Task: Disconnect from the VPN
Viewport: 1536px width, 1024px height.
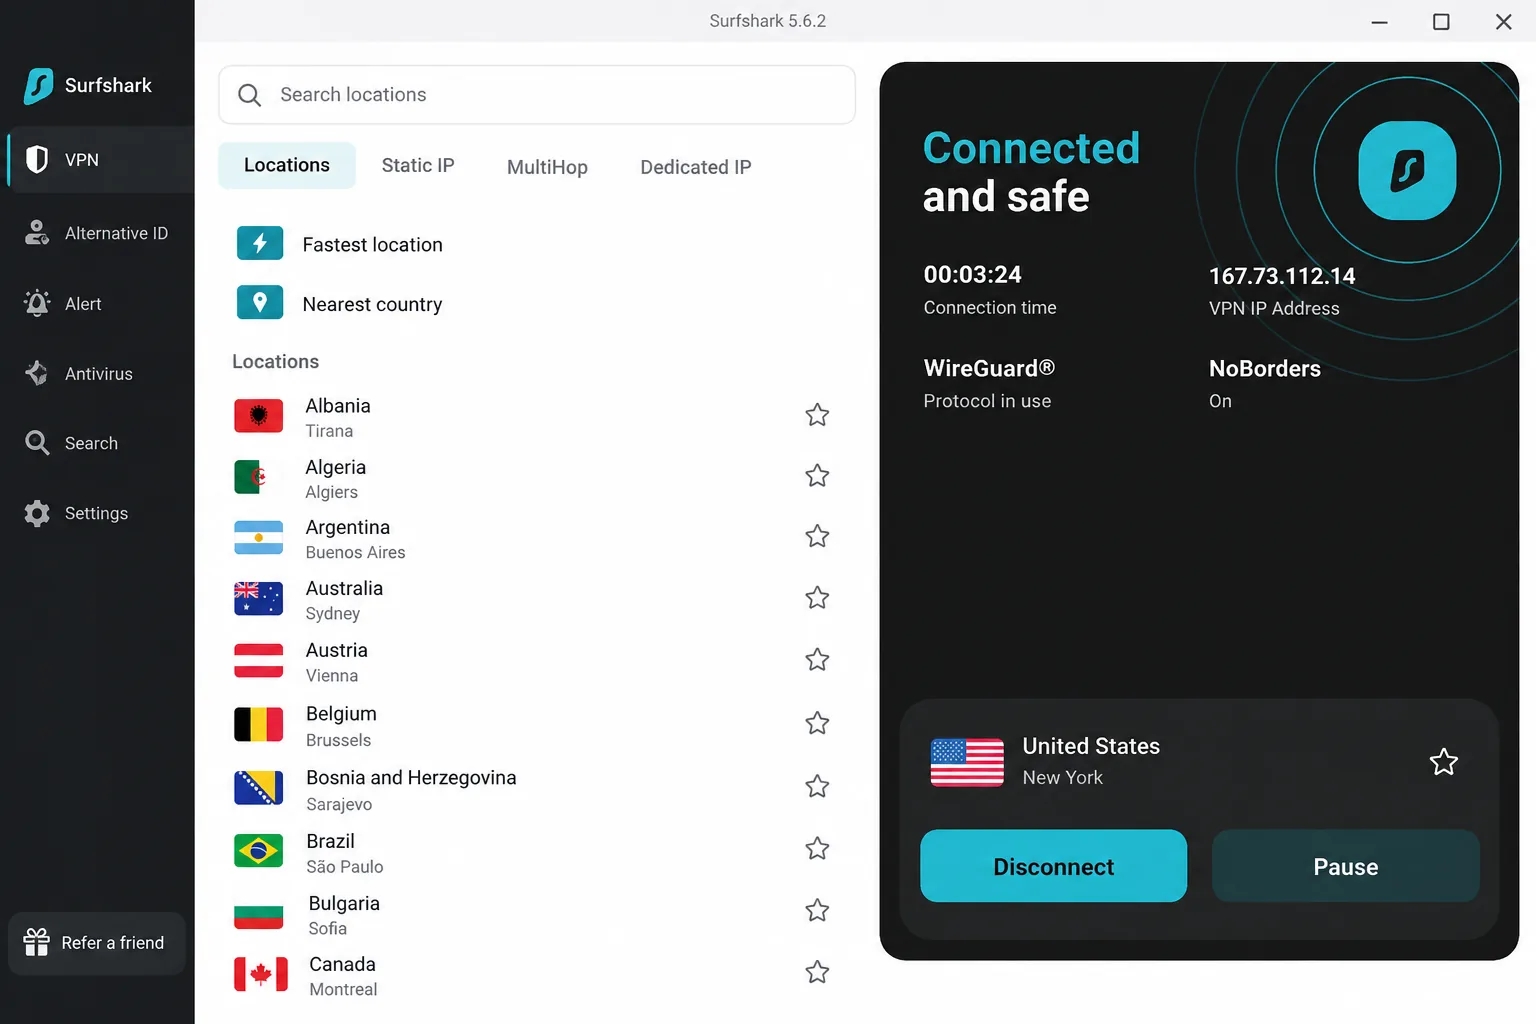Action: point(1053,866)
